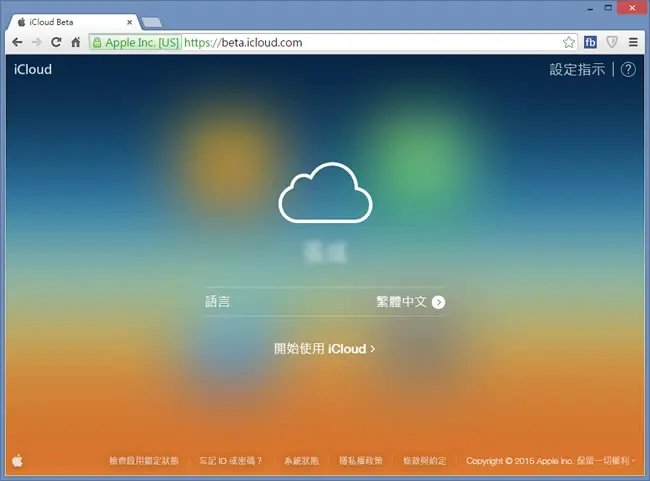
Task: Reload the iCloud Beta page
Action: click(x=56, y=42)
